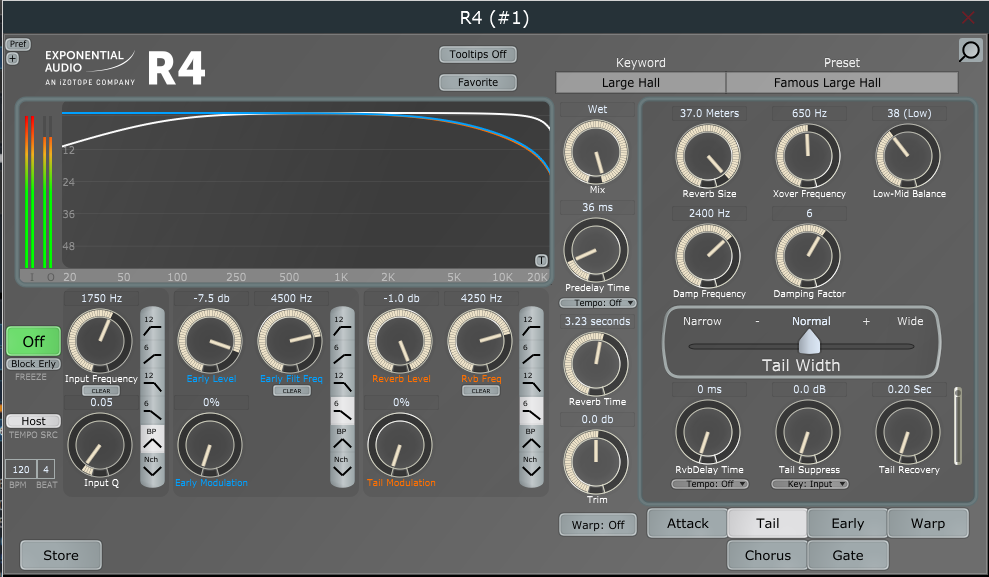This screenshot has height=577, width=989.
Task: Click the Tail Width slider handle
Action: (x=809, y=342)
